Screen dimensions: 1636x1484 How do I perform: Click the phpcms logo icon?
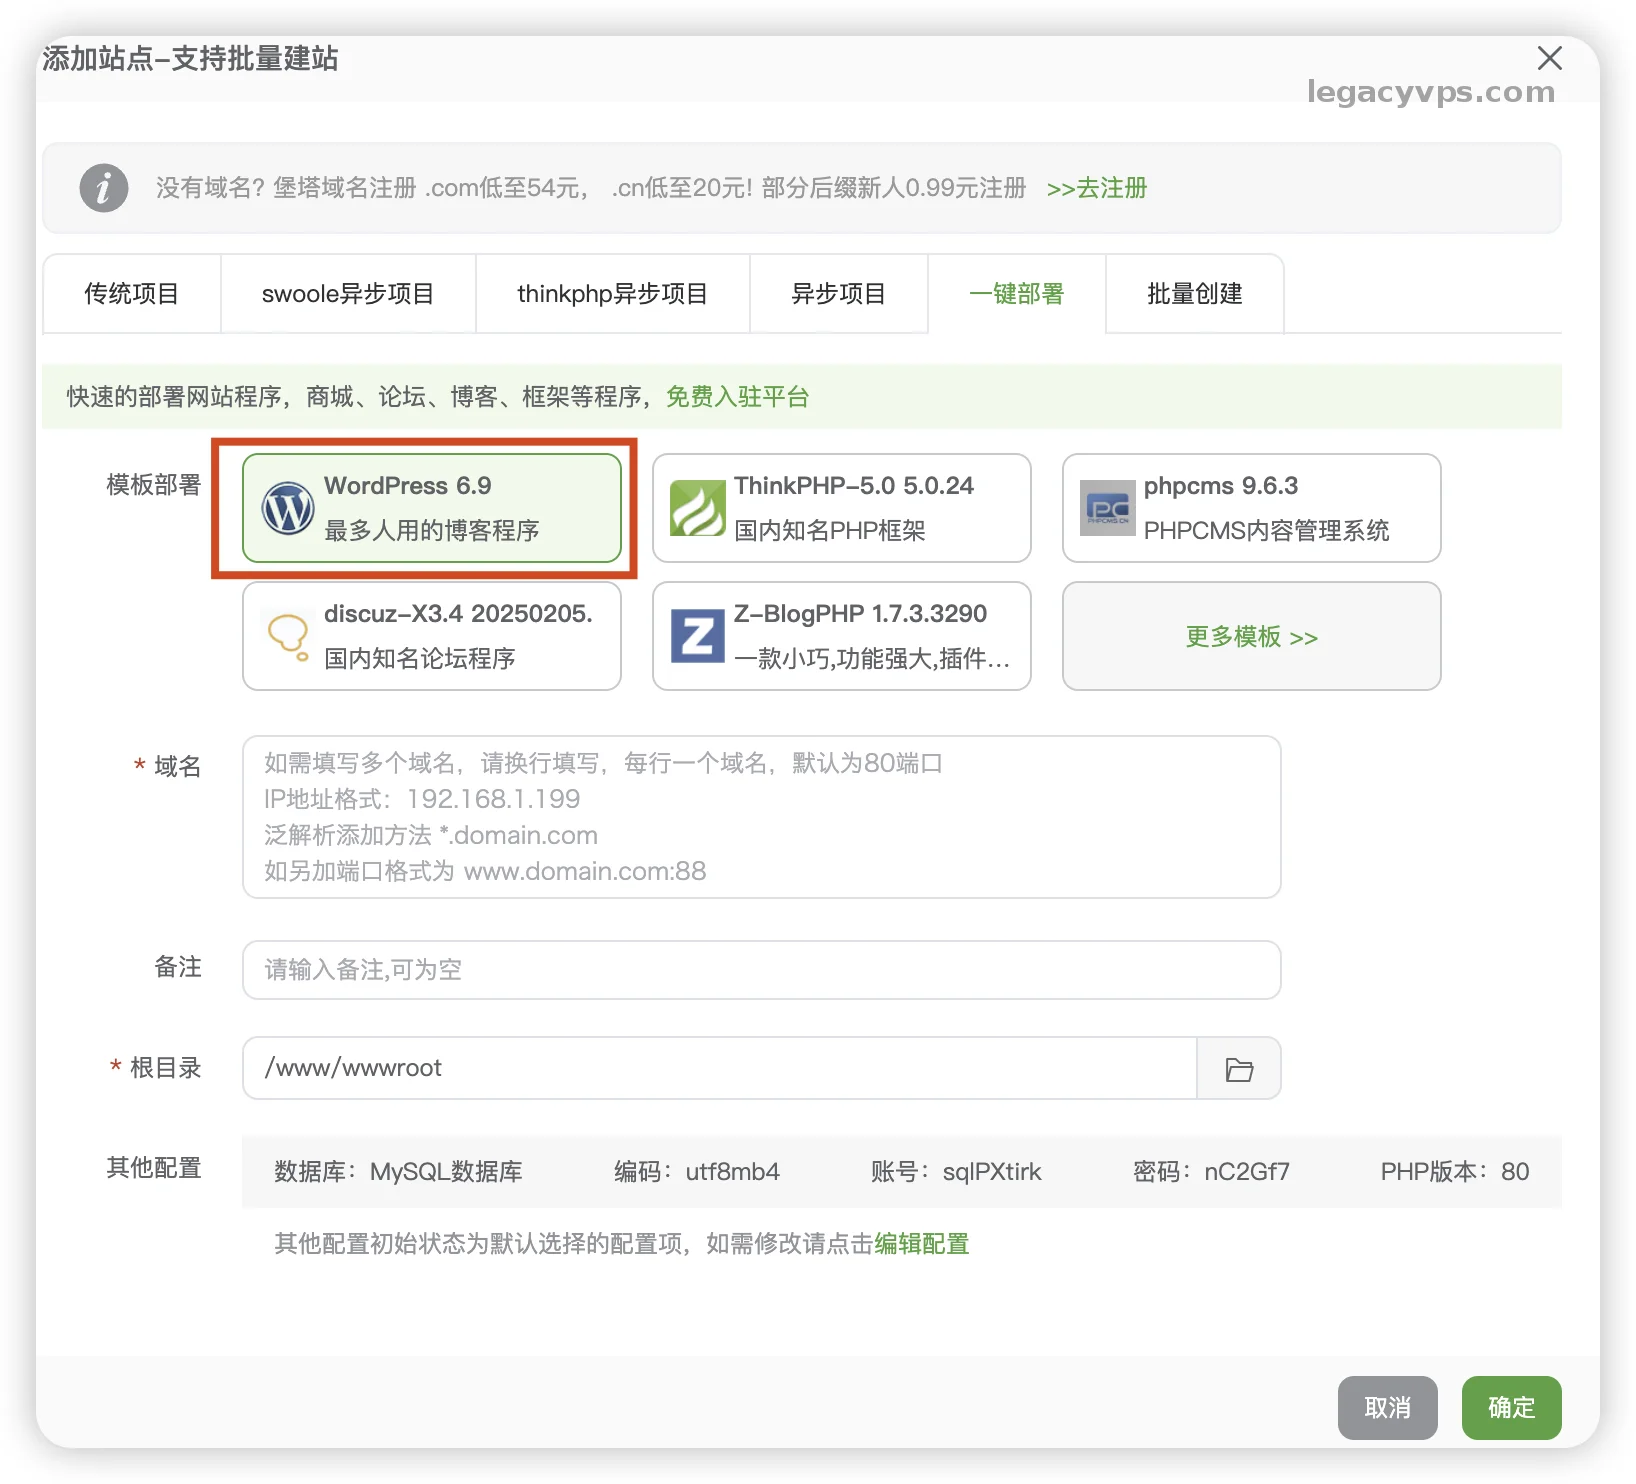[x=1107, y=508]
